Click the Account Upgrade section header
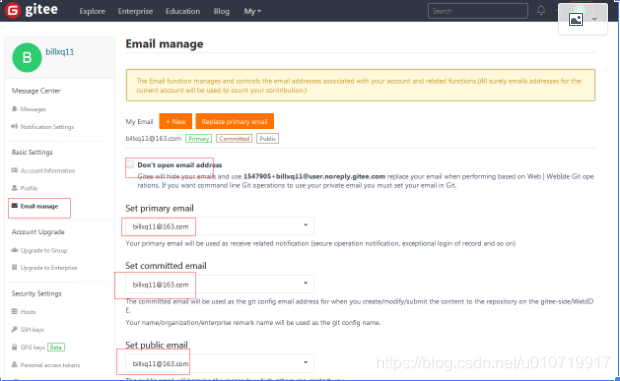Screen dimensions: 620x381 click(38, 232)
